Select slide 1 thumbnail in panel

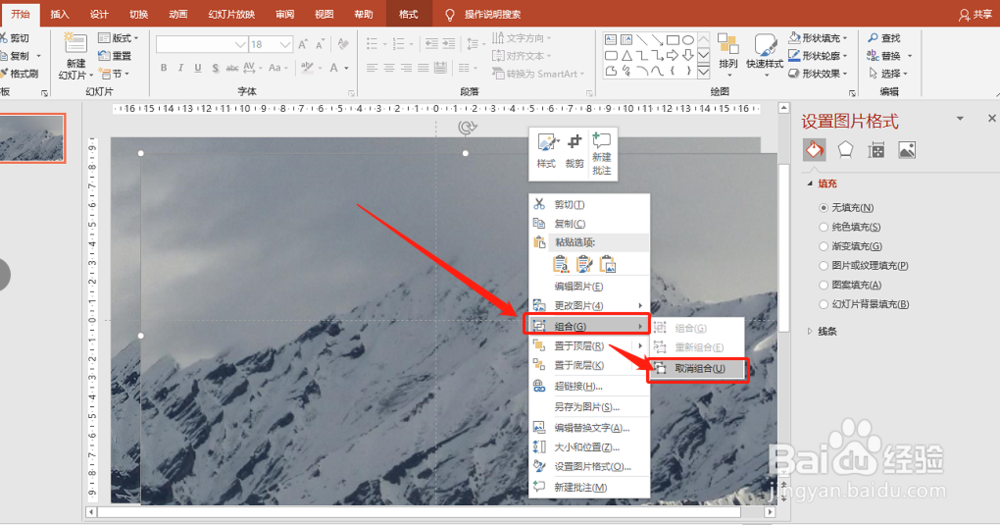point(32,138)
